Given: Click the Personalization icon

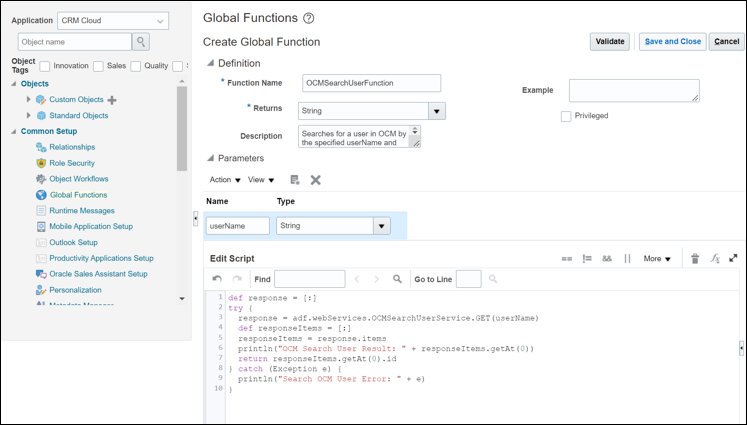Looking at the screenshot, I should tap(41, 290).
